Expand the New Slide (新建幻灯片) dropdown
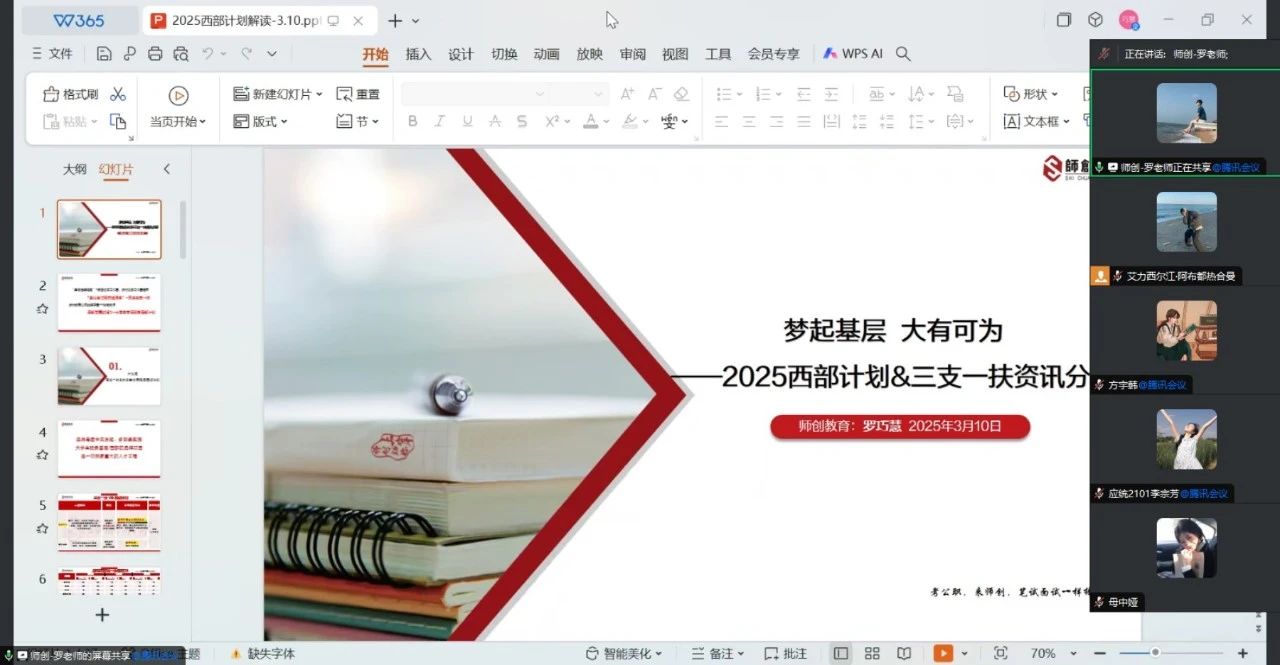The height and width of the screenshot is (665, 1280). tap(319, 94)
